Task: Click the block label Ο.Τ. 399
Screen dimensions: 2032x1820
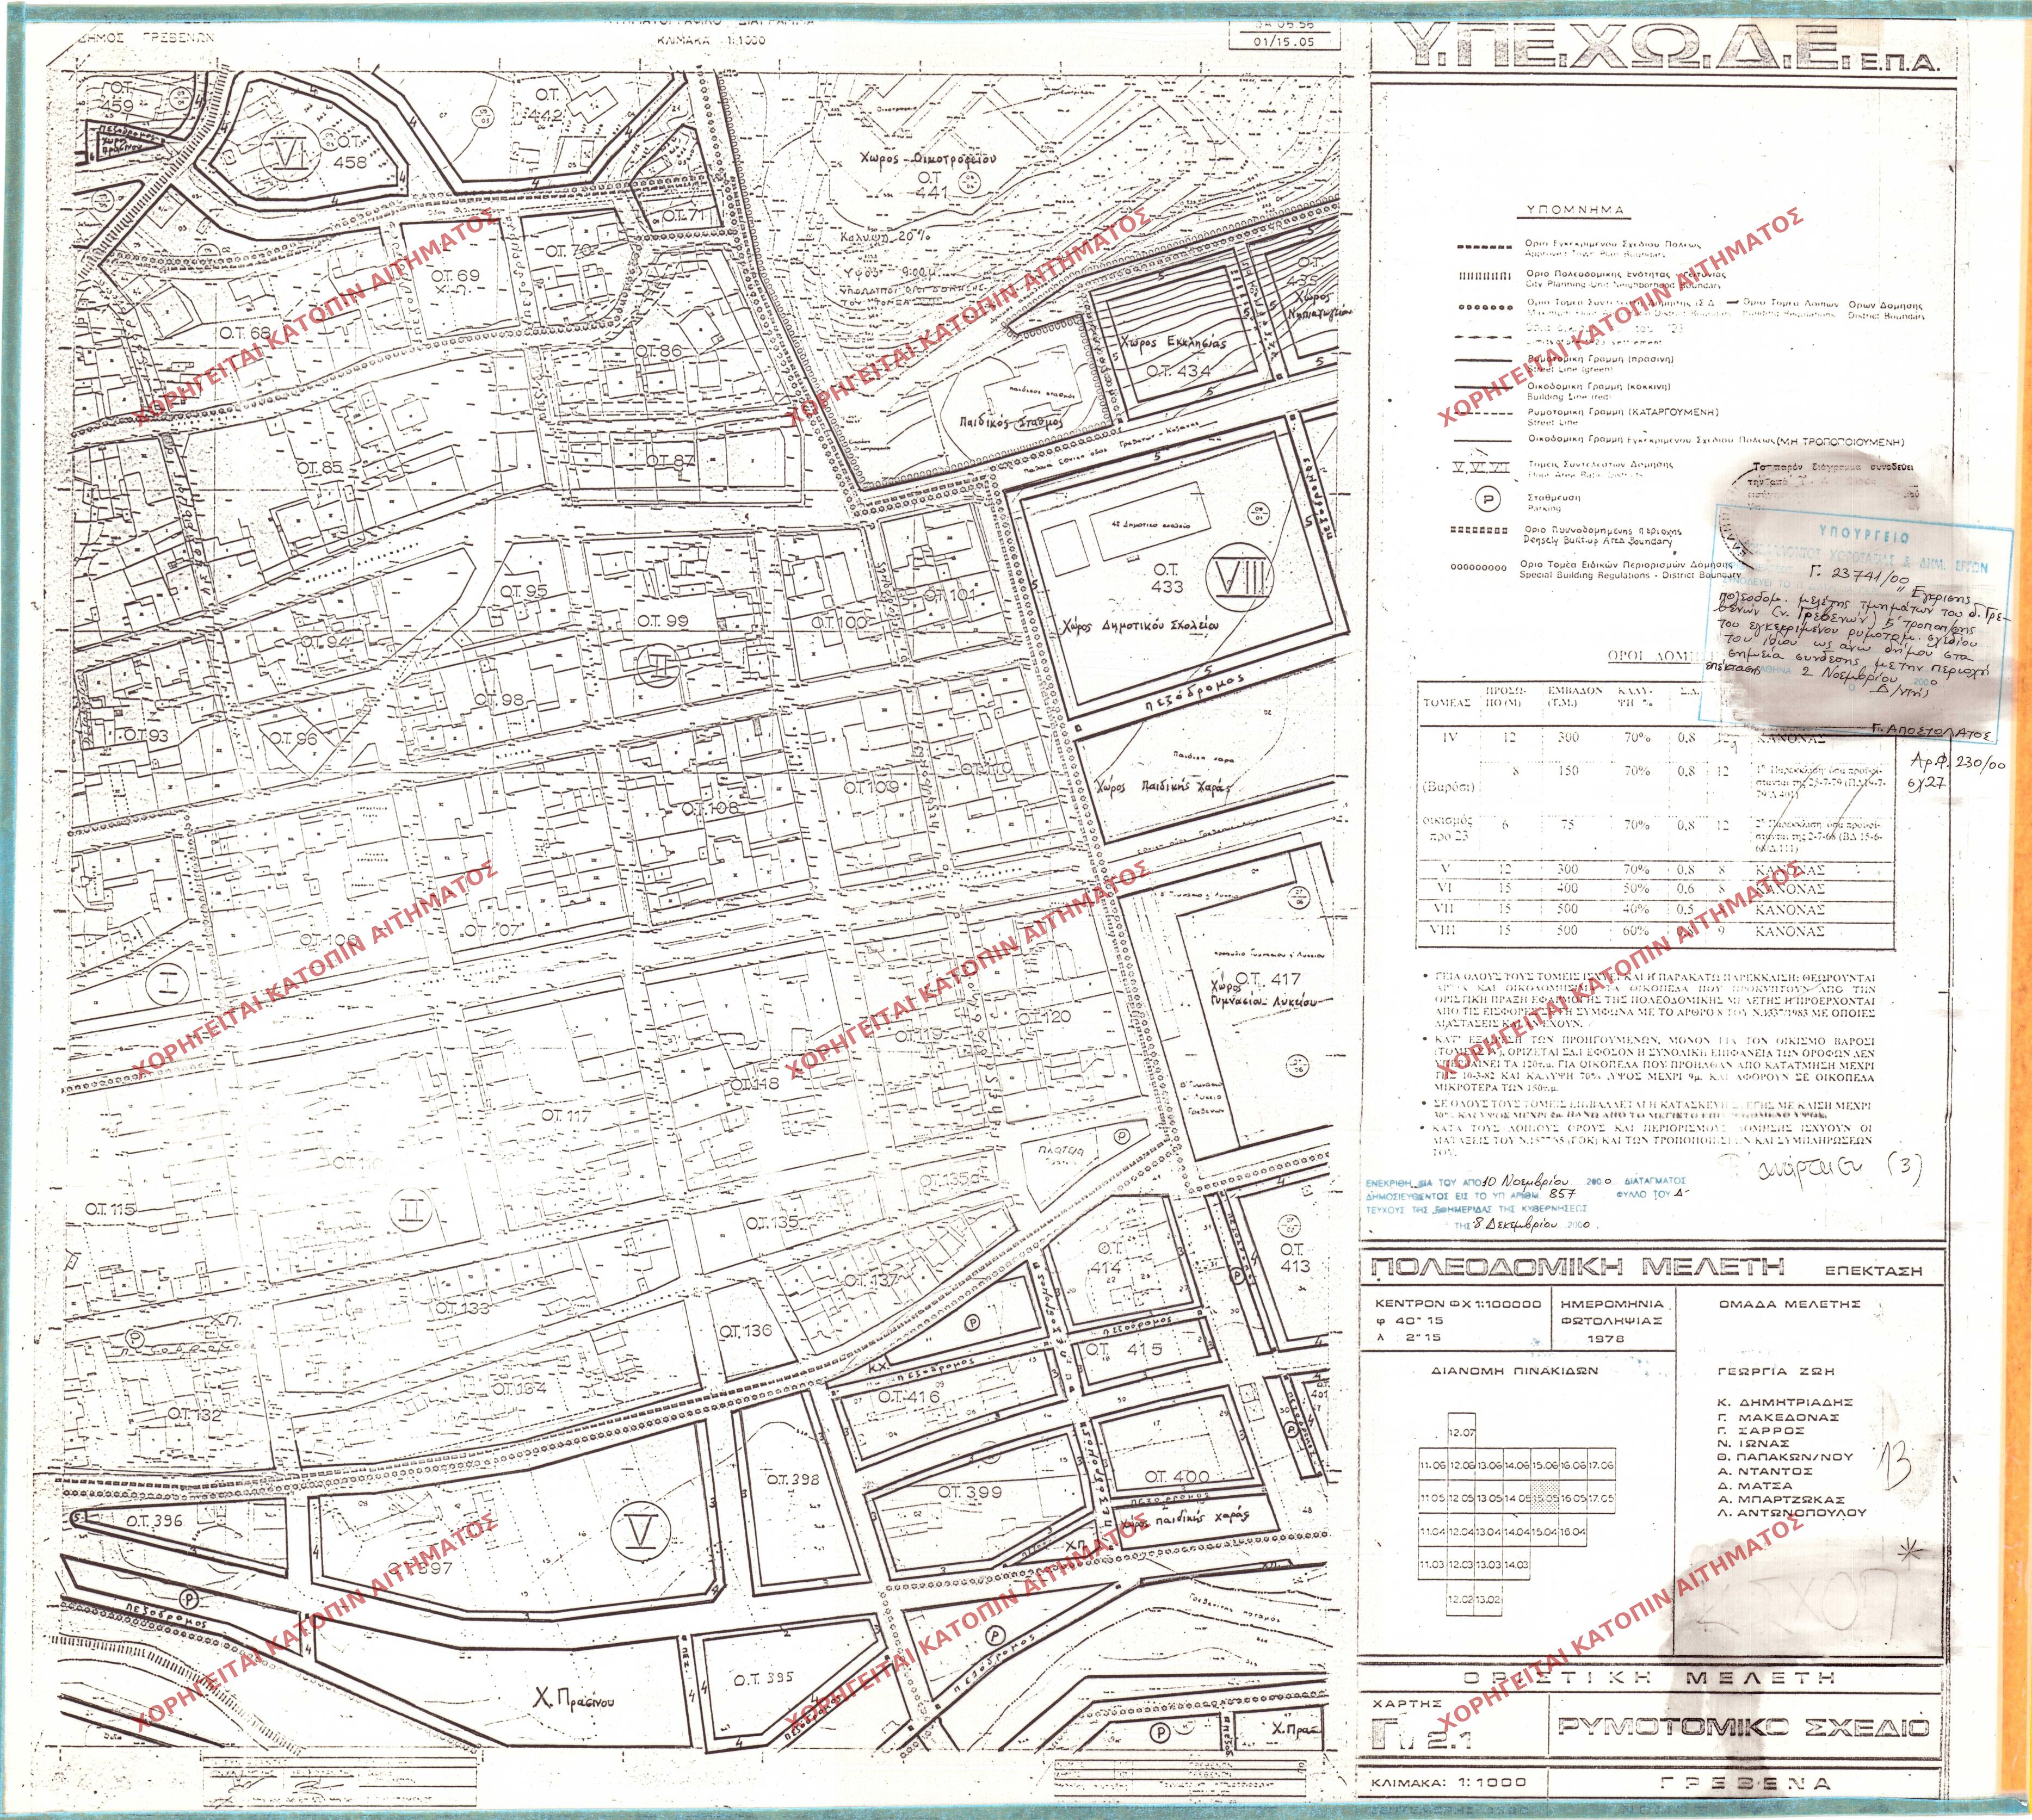Action: [x=969, y=1492]
